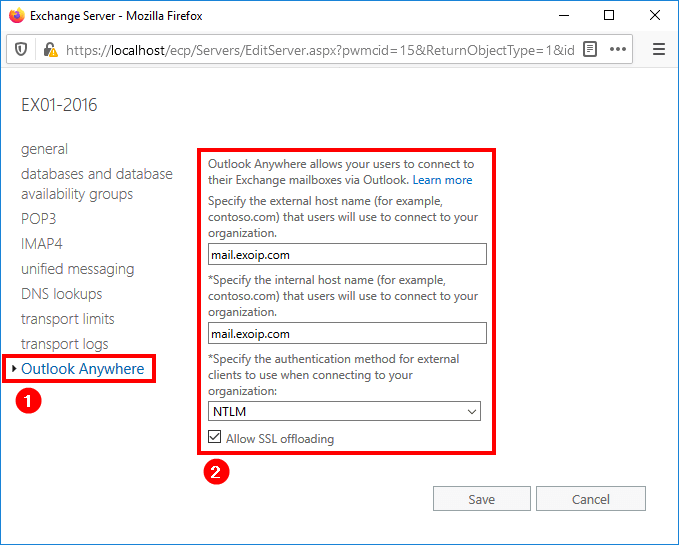Open the DNS lookups section
The height and width of the screenshot is (545, 679).
(61, 294)
